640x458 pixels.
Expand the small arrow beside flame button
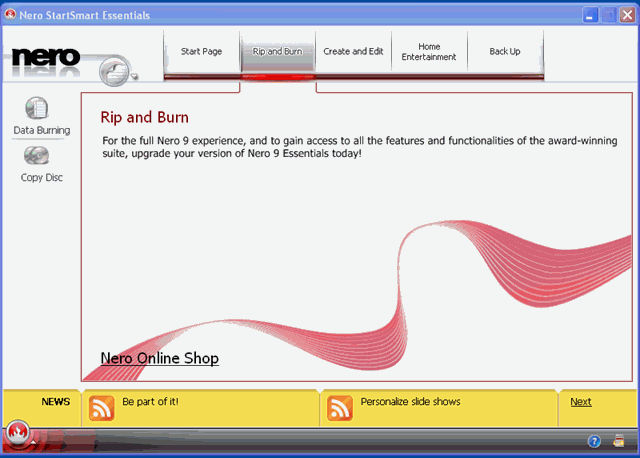[x=33, y=442]
